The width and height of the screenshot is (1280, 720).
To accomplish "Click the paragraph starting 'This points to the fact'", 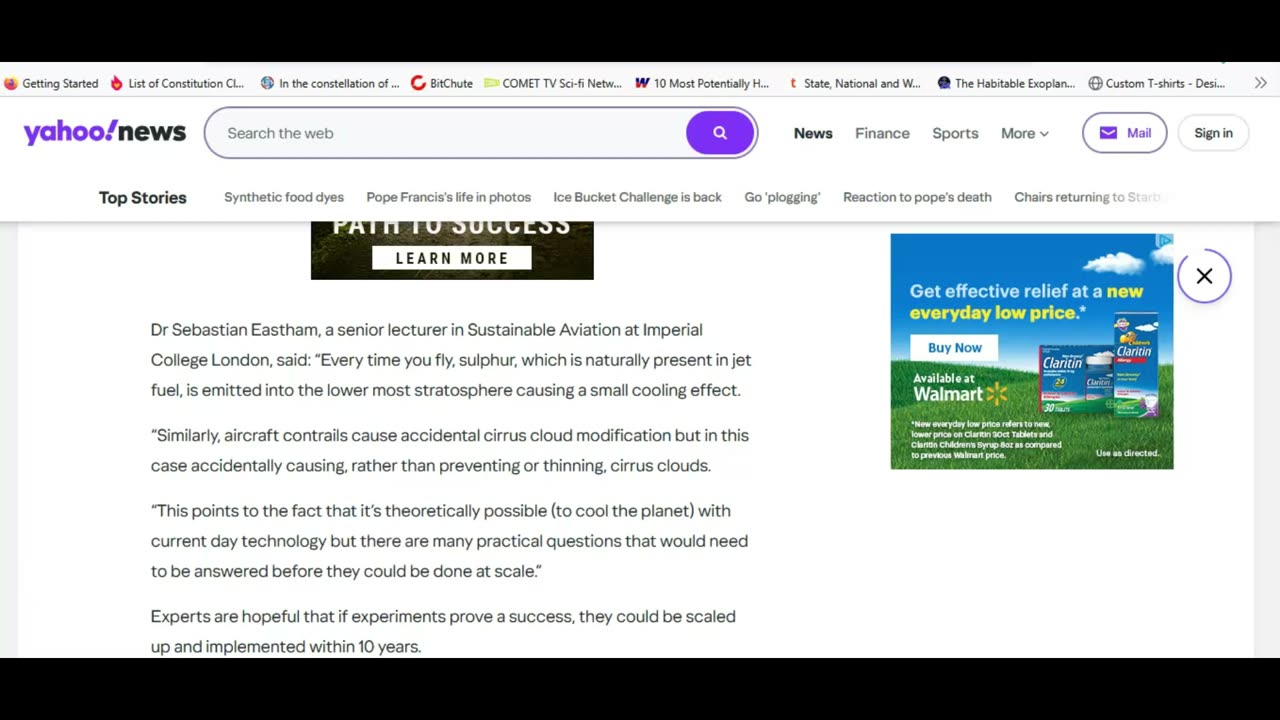I will pos(450,540).
